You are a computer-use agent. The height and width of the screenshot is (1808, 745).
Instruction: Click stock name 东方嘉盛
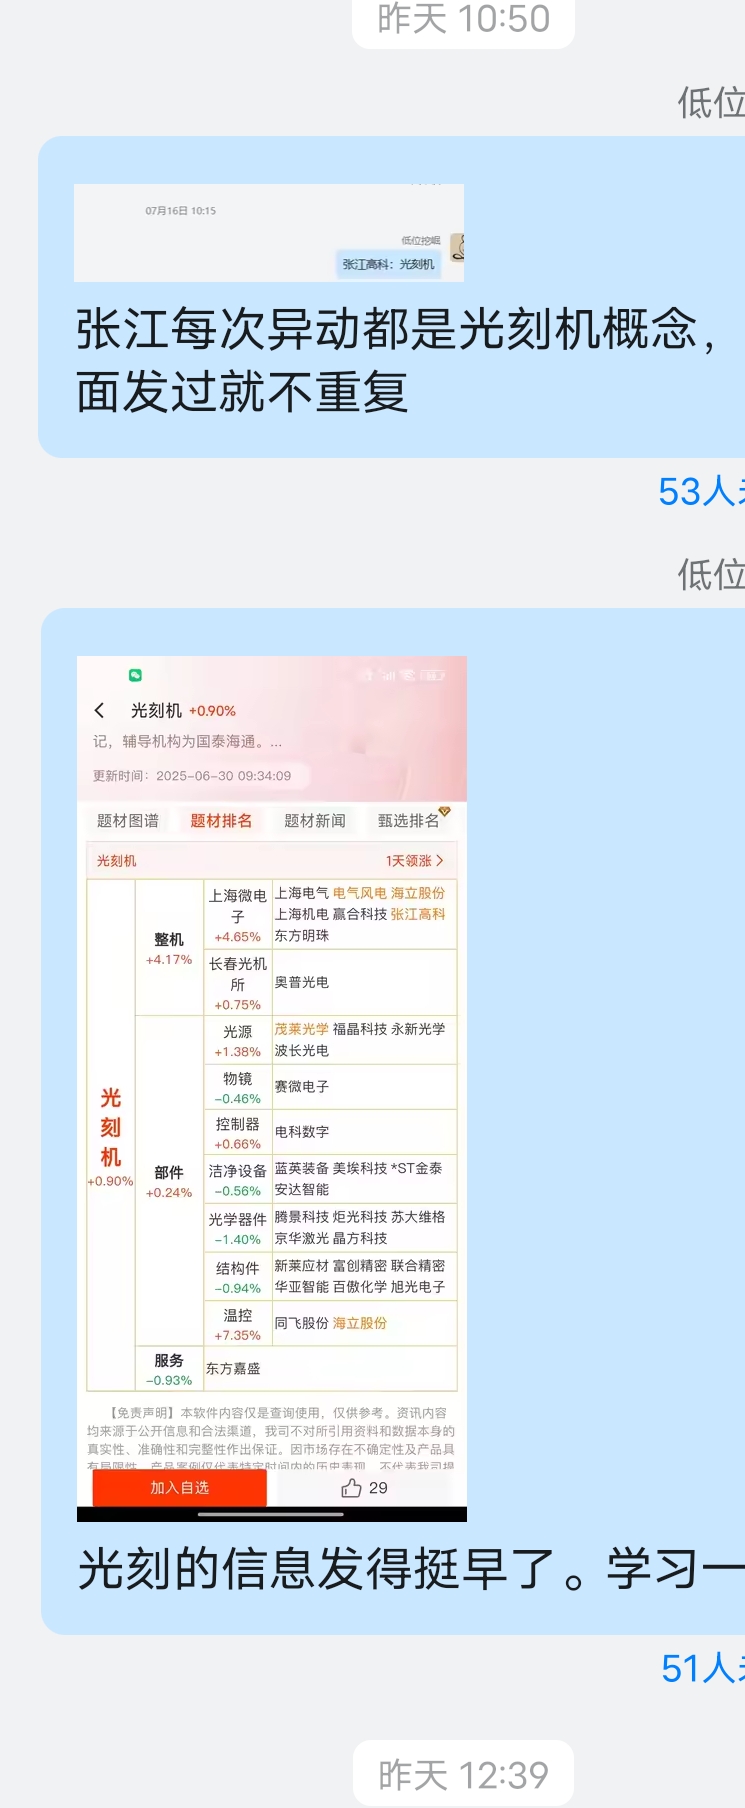point(233,1369)
